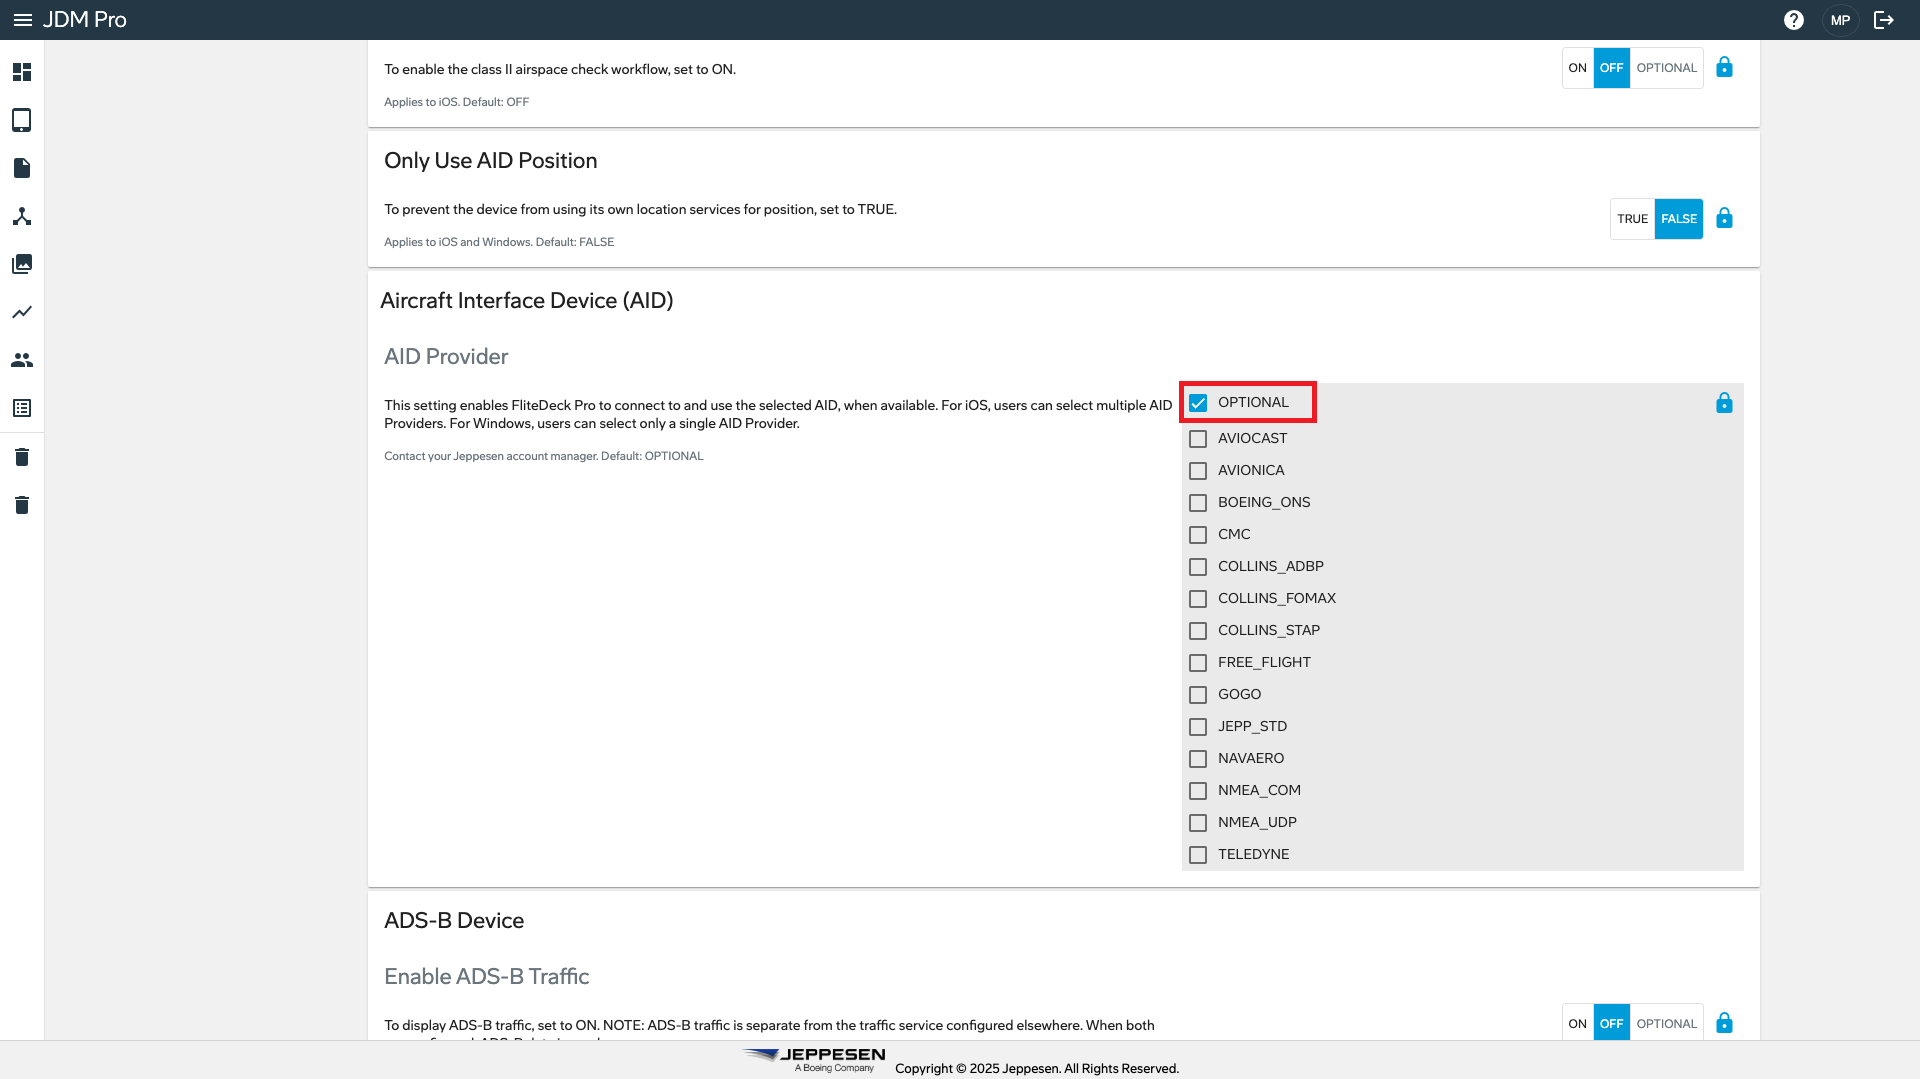The image size is (1920, 1079).
Task: Click the logout icon in header
Action: pos(1884,20)
